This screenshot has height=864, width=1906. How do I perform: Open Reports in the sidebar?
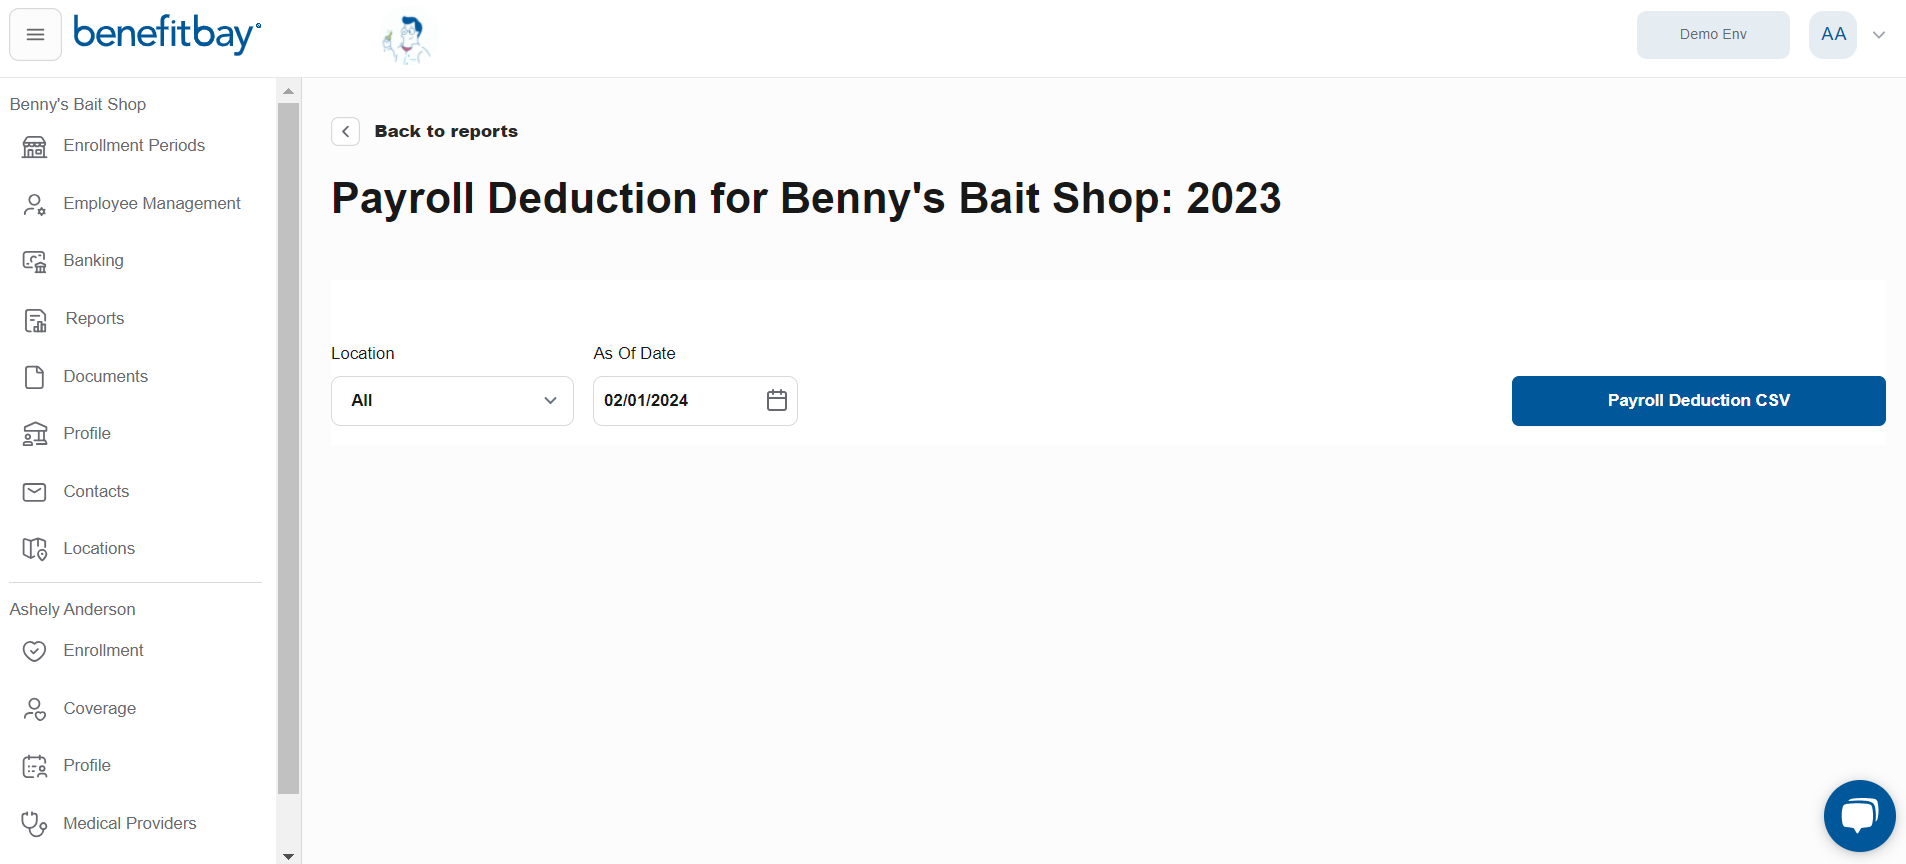pyautogui.click(x=95, y=319)
